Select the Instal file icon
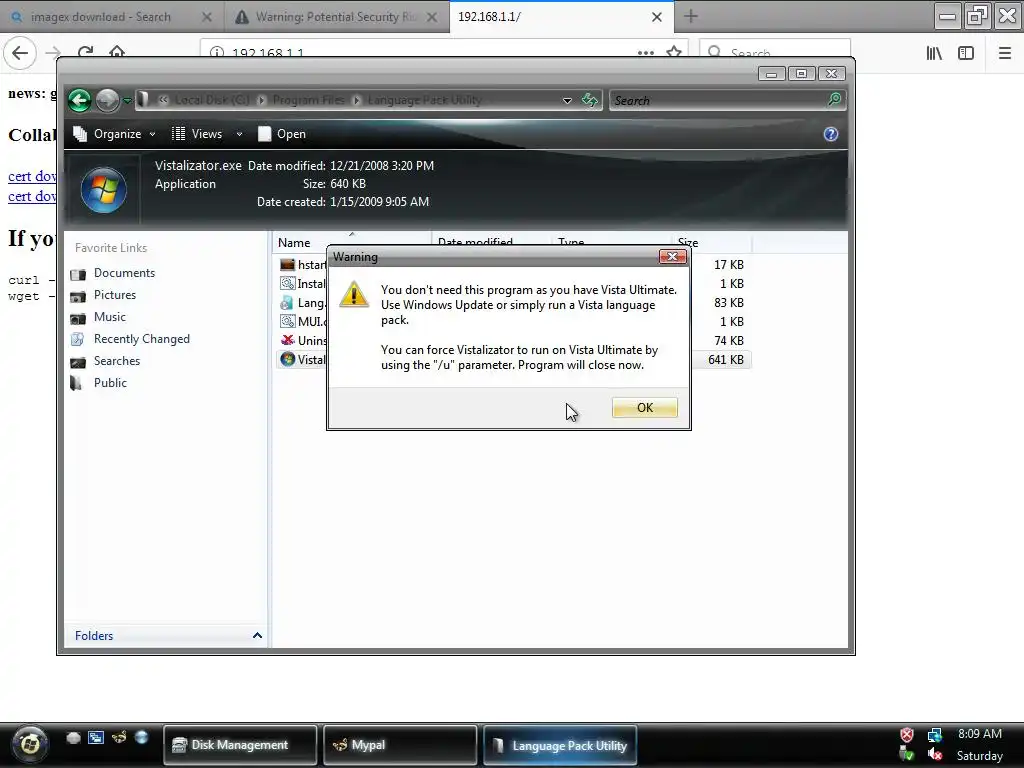The width and height of the screenshot is (1024, 768). [287, 283]
